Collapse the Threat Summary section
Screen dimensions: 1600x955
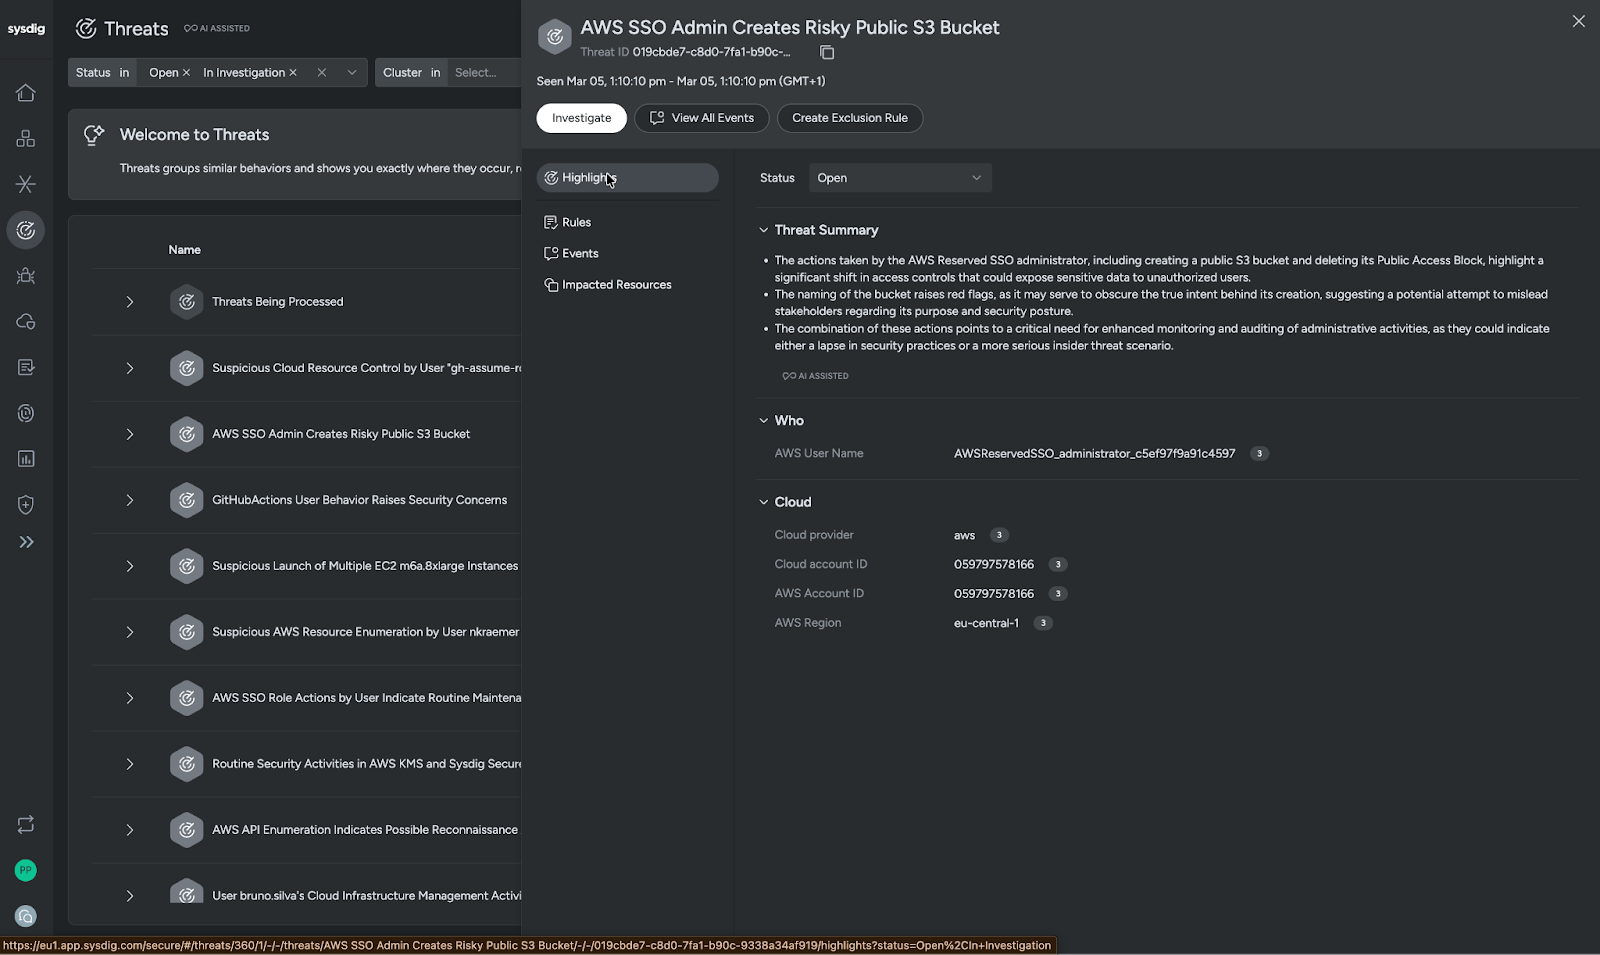[x=764, y=230]
